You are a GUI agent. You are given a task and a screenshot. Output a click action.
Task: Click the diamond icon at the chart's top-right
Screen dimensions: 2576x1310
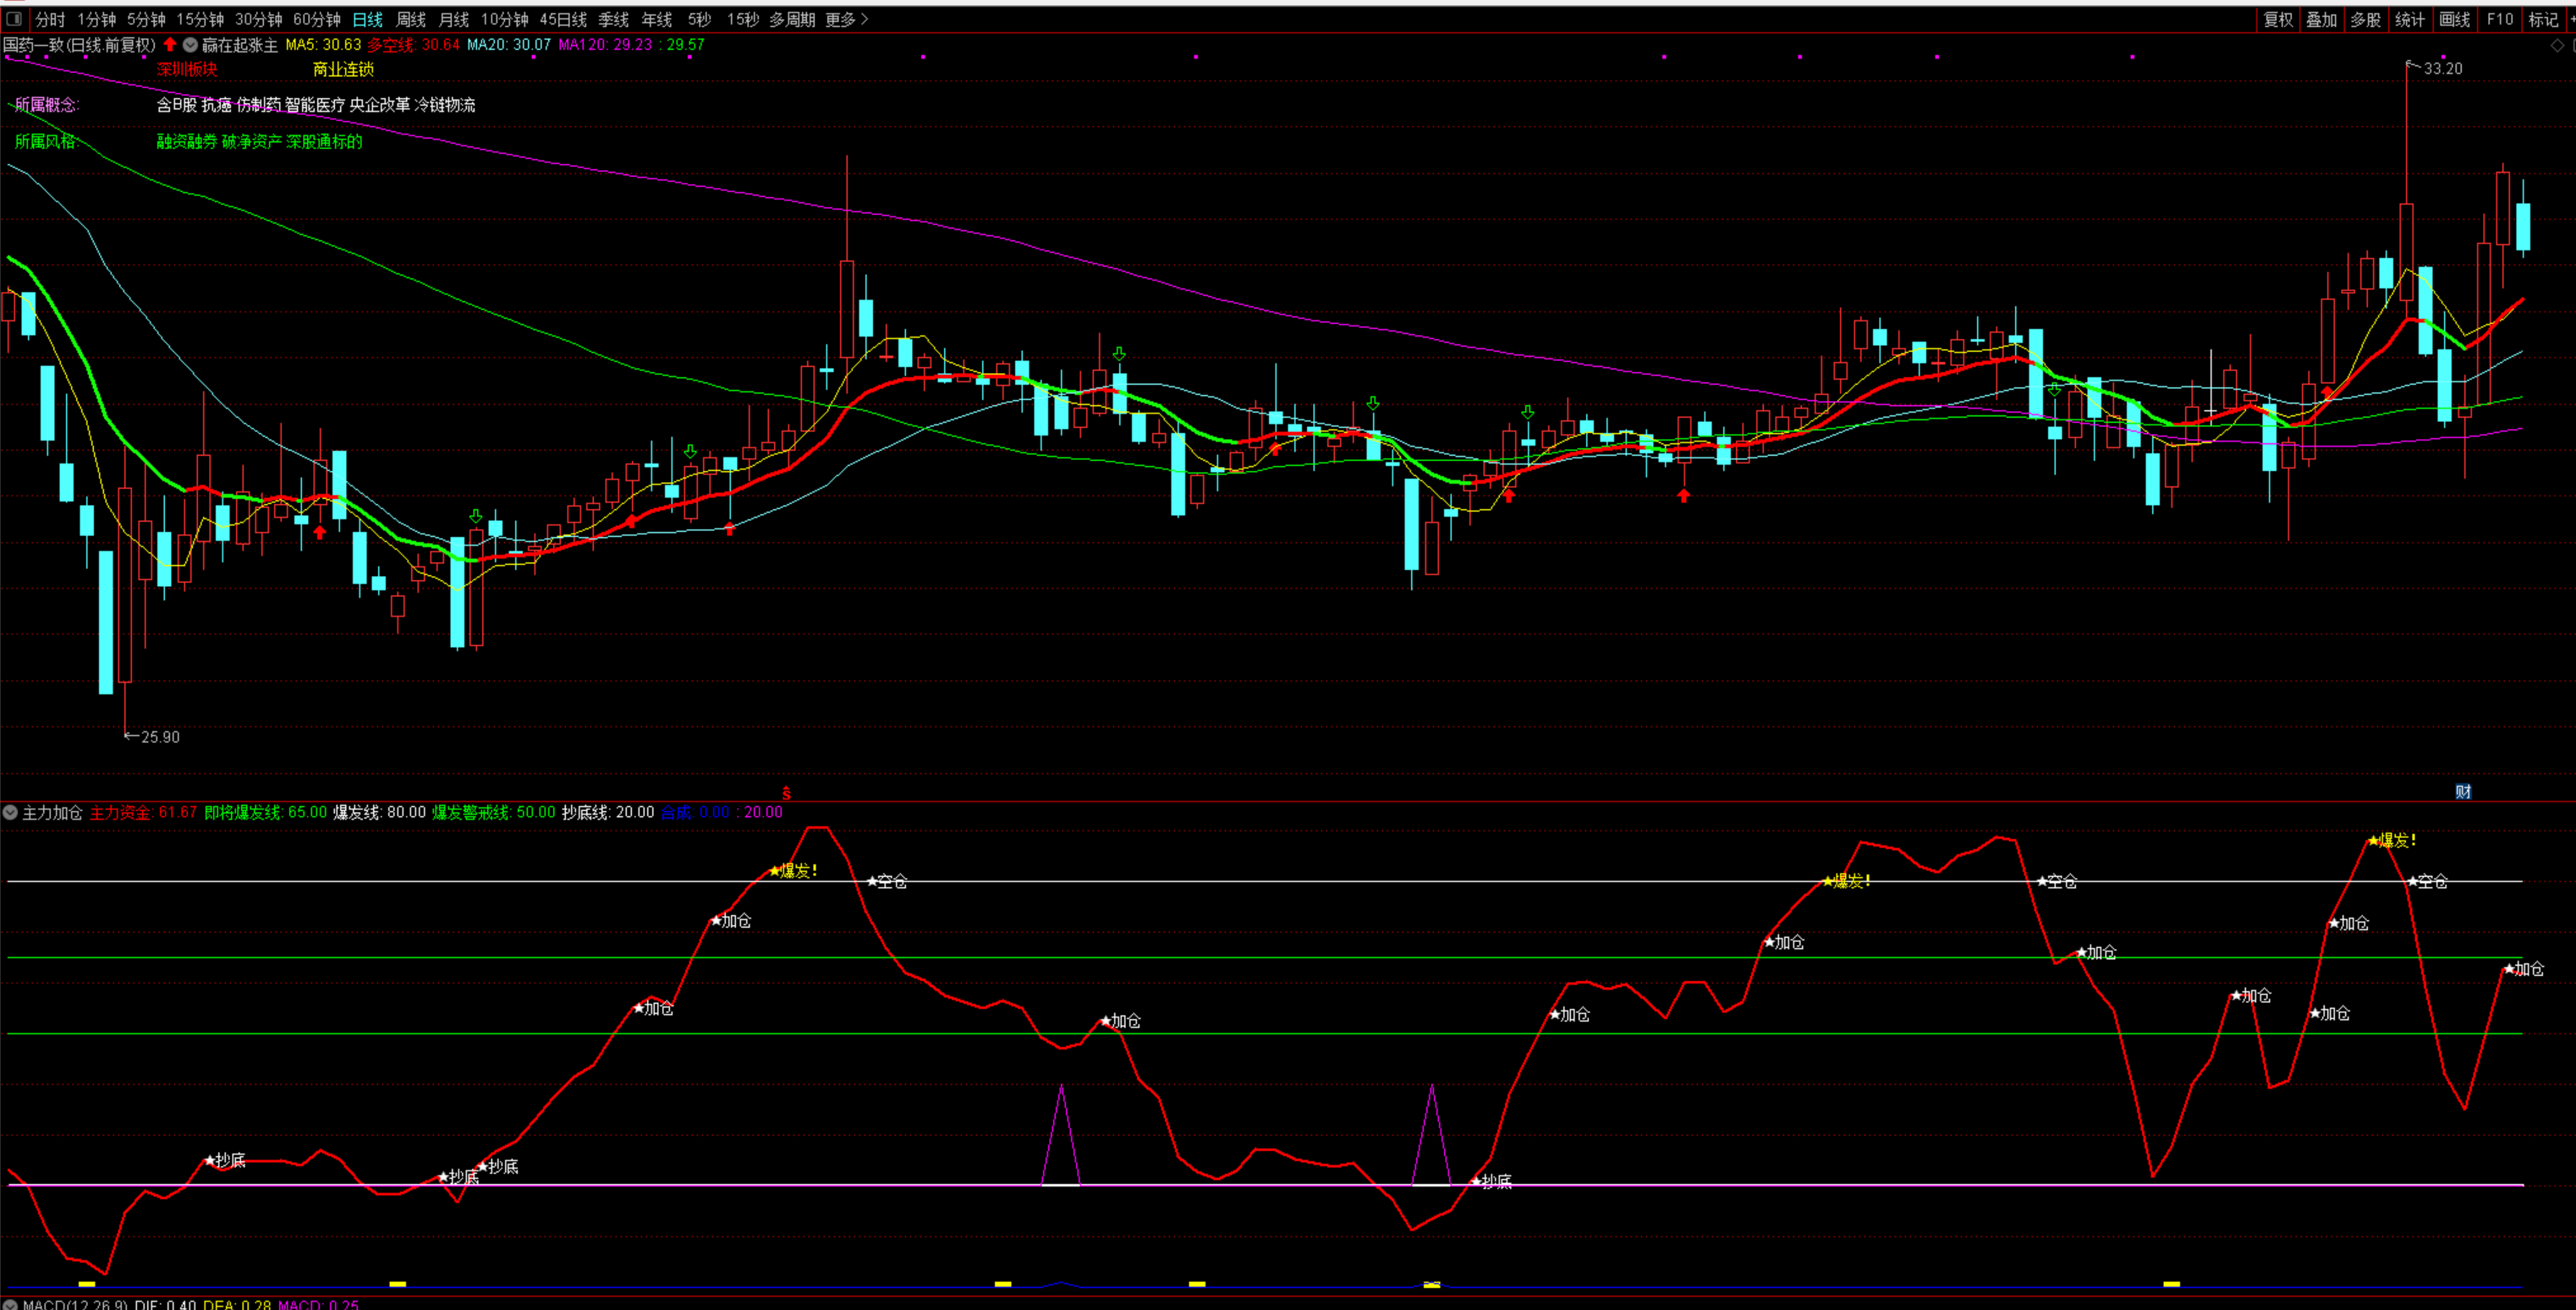(2558, 45)
